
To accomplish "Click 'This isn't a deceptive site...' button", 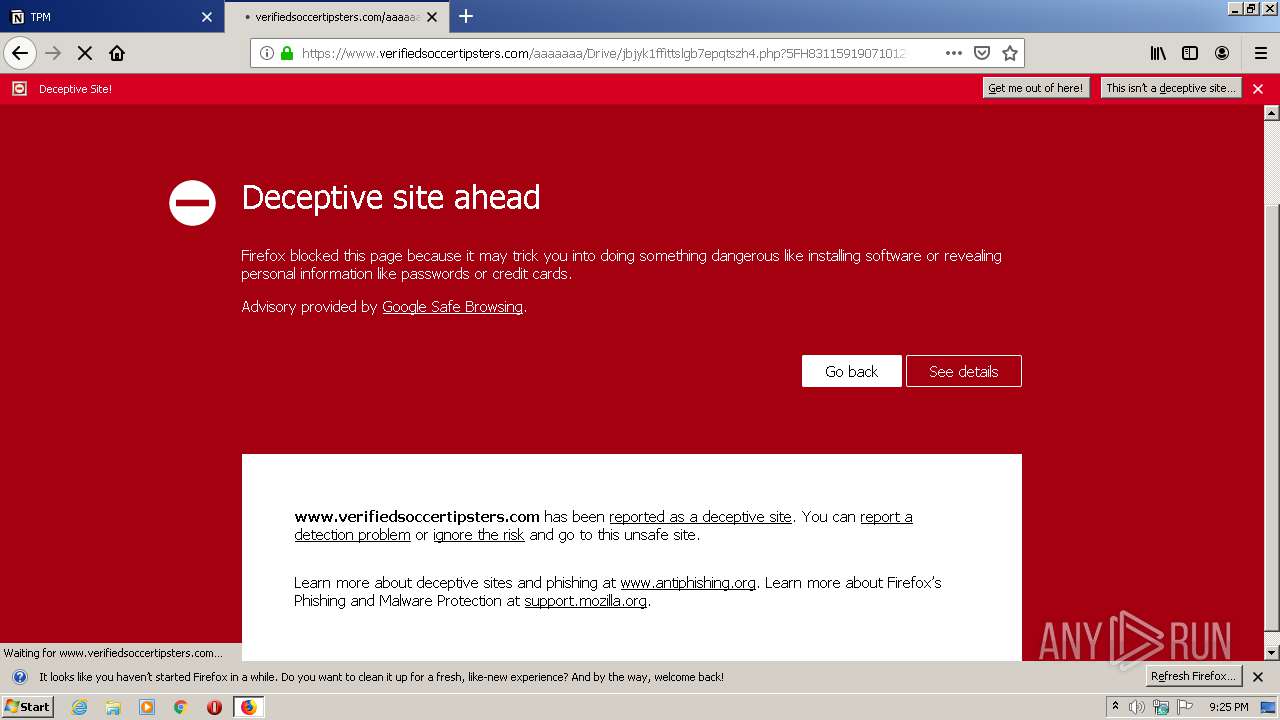I will (x=1170, y=88).
